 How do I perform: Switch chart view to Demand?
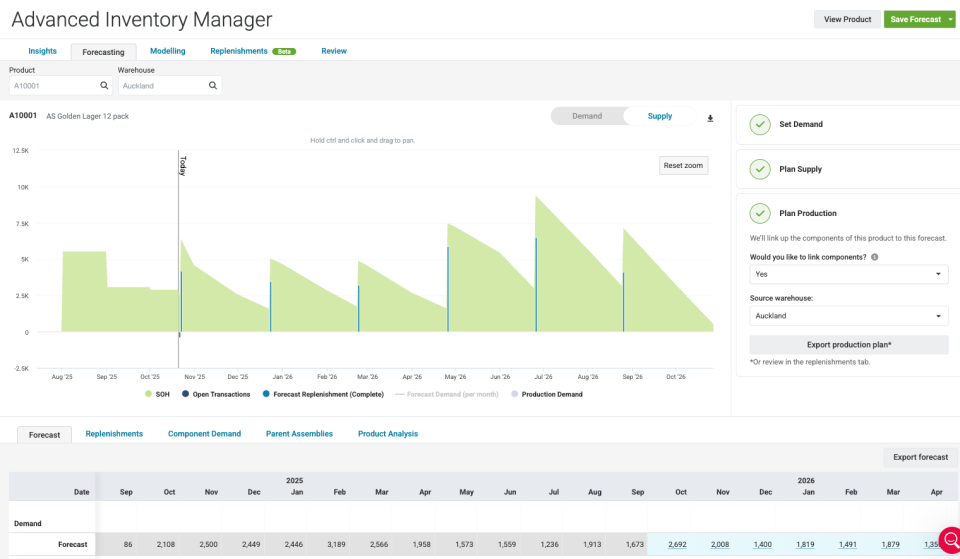587,116
